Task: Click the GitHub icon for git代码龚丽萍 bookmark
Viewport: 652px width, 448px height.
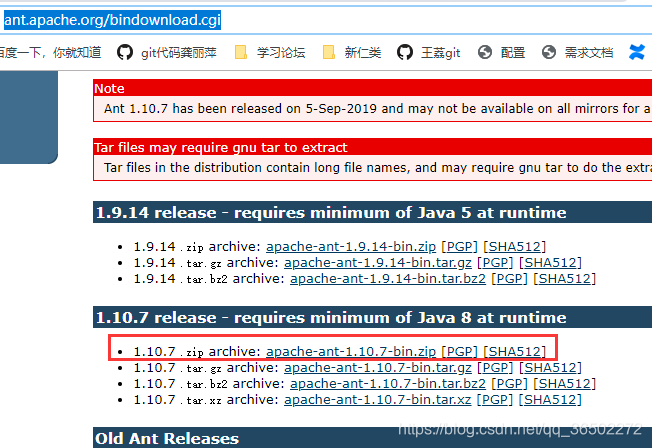Action: [x=125, y=53]
